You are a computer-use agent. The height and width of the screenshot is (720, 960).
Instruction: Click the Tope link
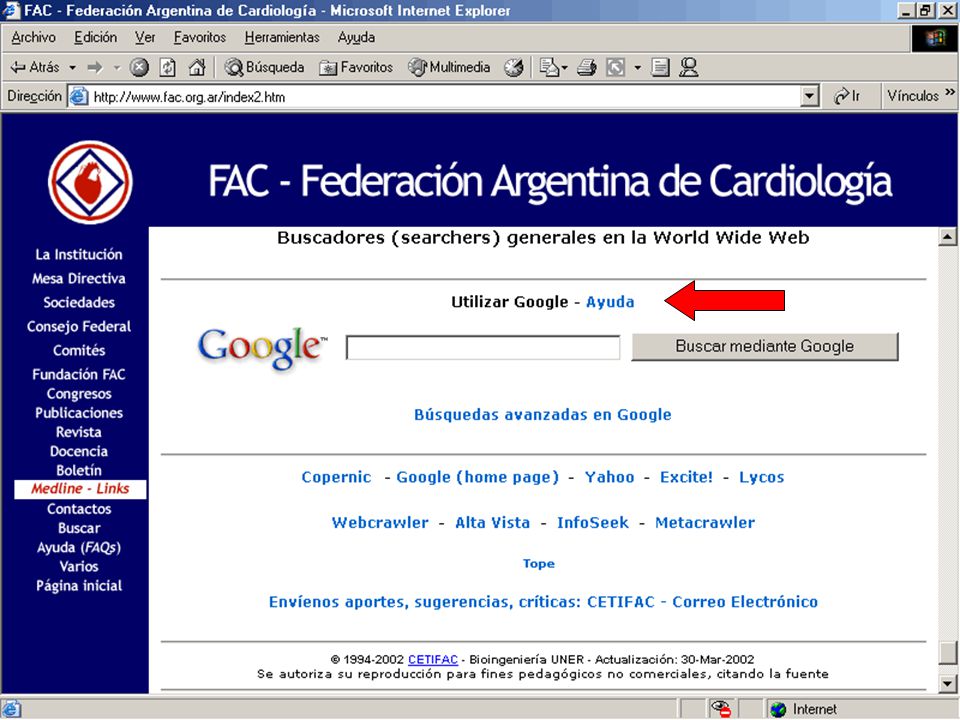point(539,563)
